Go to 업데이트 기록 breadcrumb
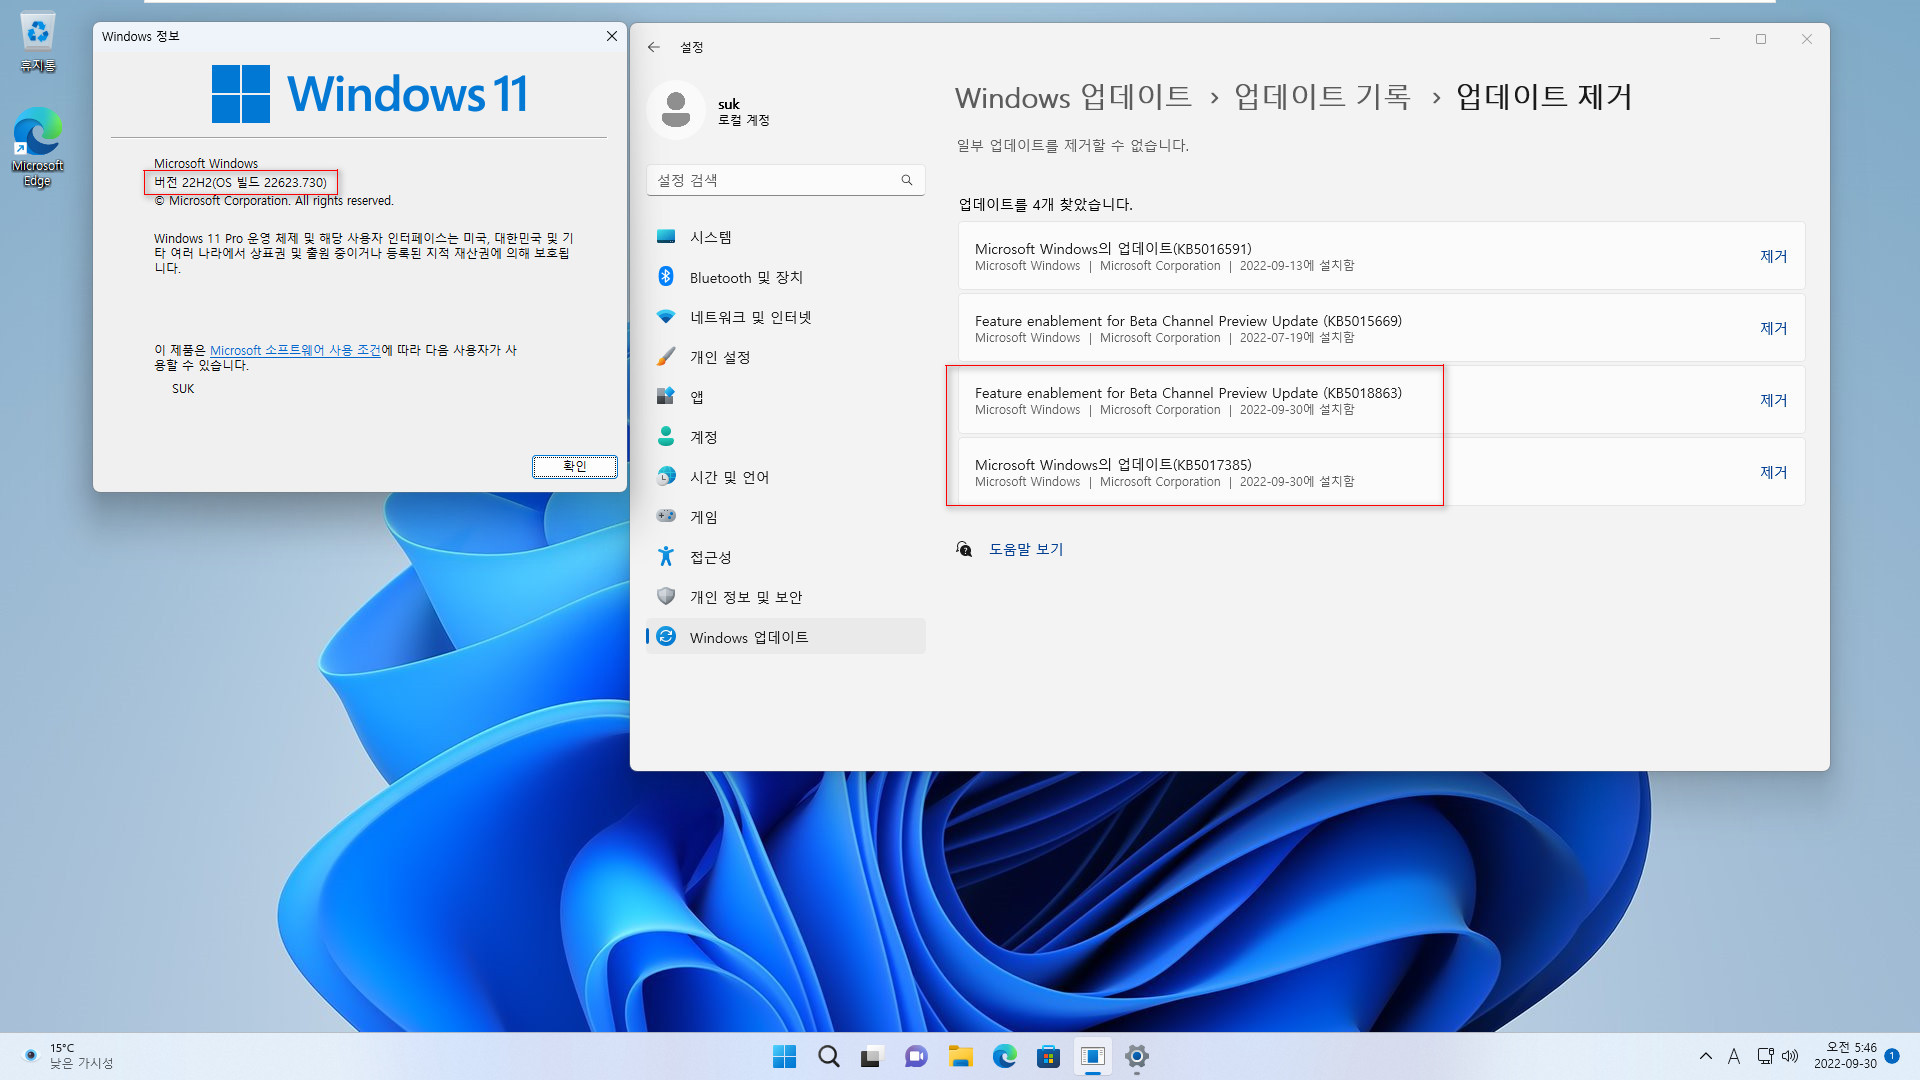Viewport: 1920px width, 1080px height. point(1322,97)
